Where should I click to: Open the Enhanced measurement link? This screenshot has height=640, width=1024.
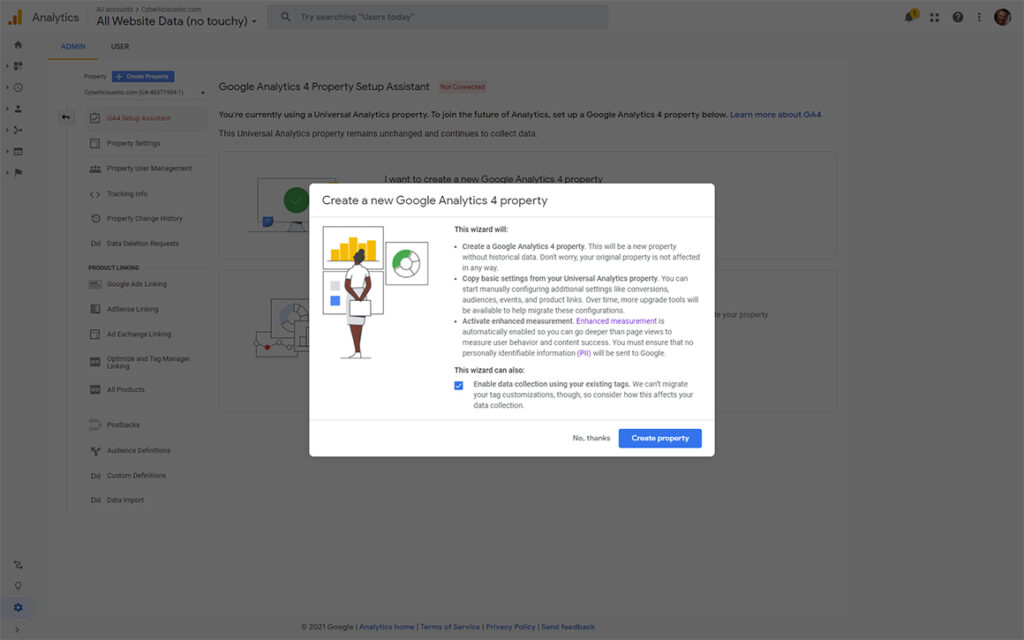point(616,321)
